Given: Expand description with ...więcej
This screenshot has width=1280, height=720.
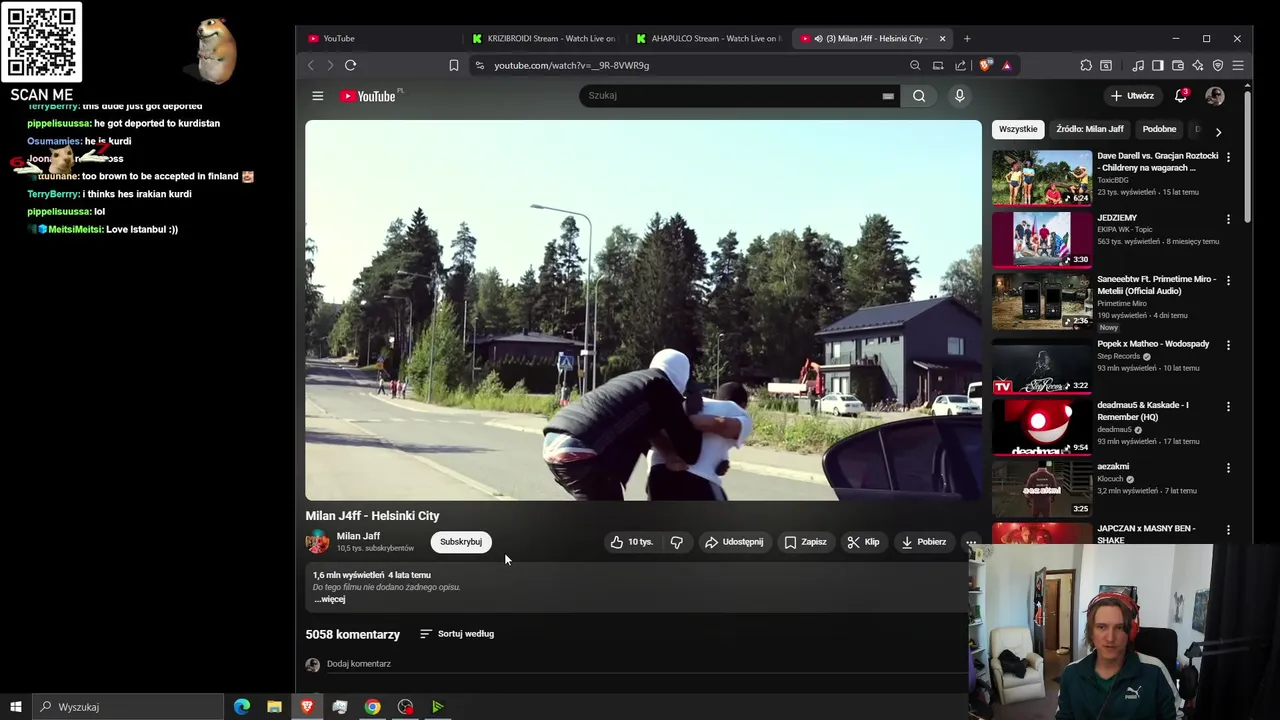Looking at the screenshot, I should [x=330, y=599].
